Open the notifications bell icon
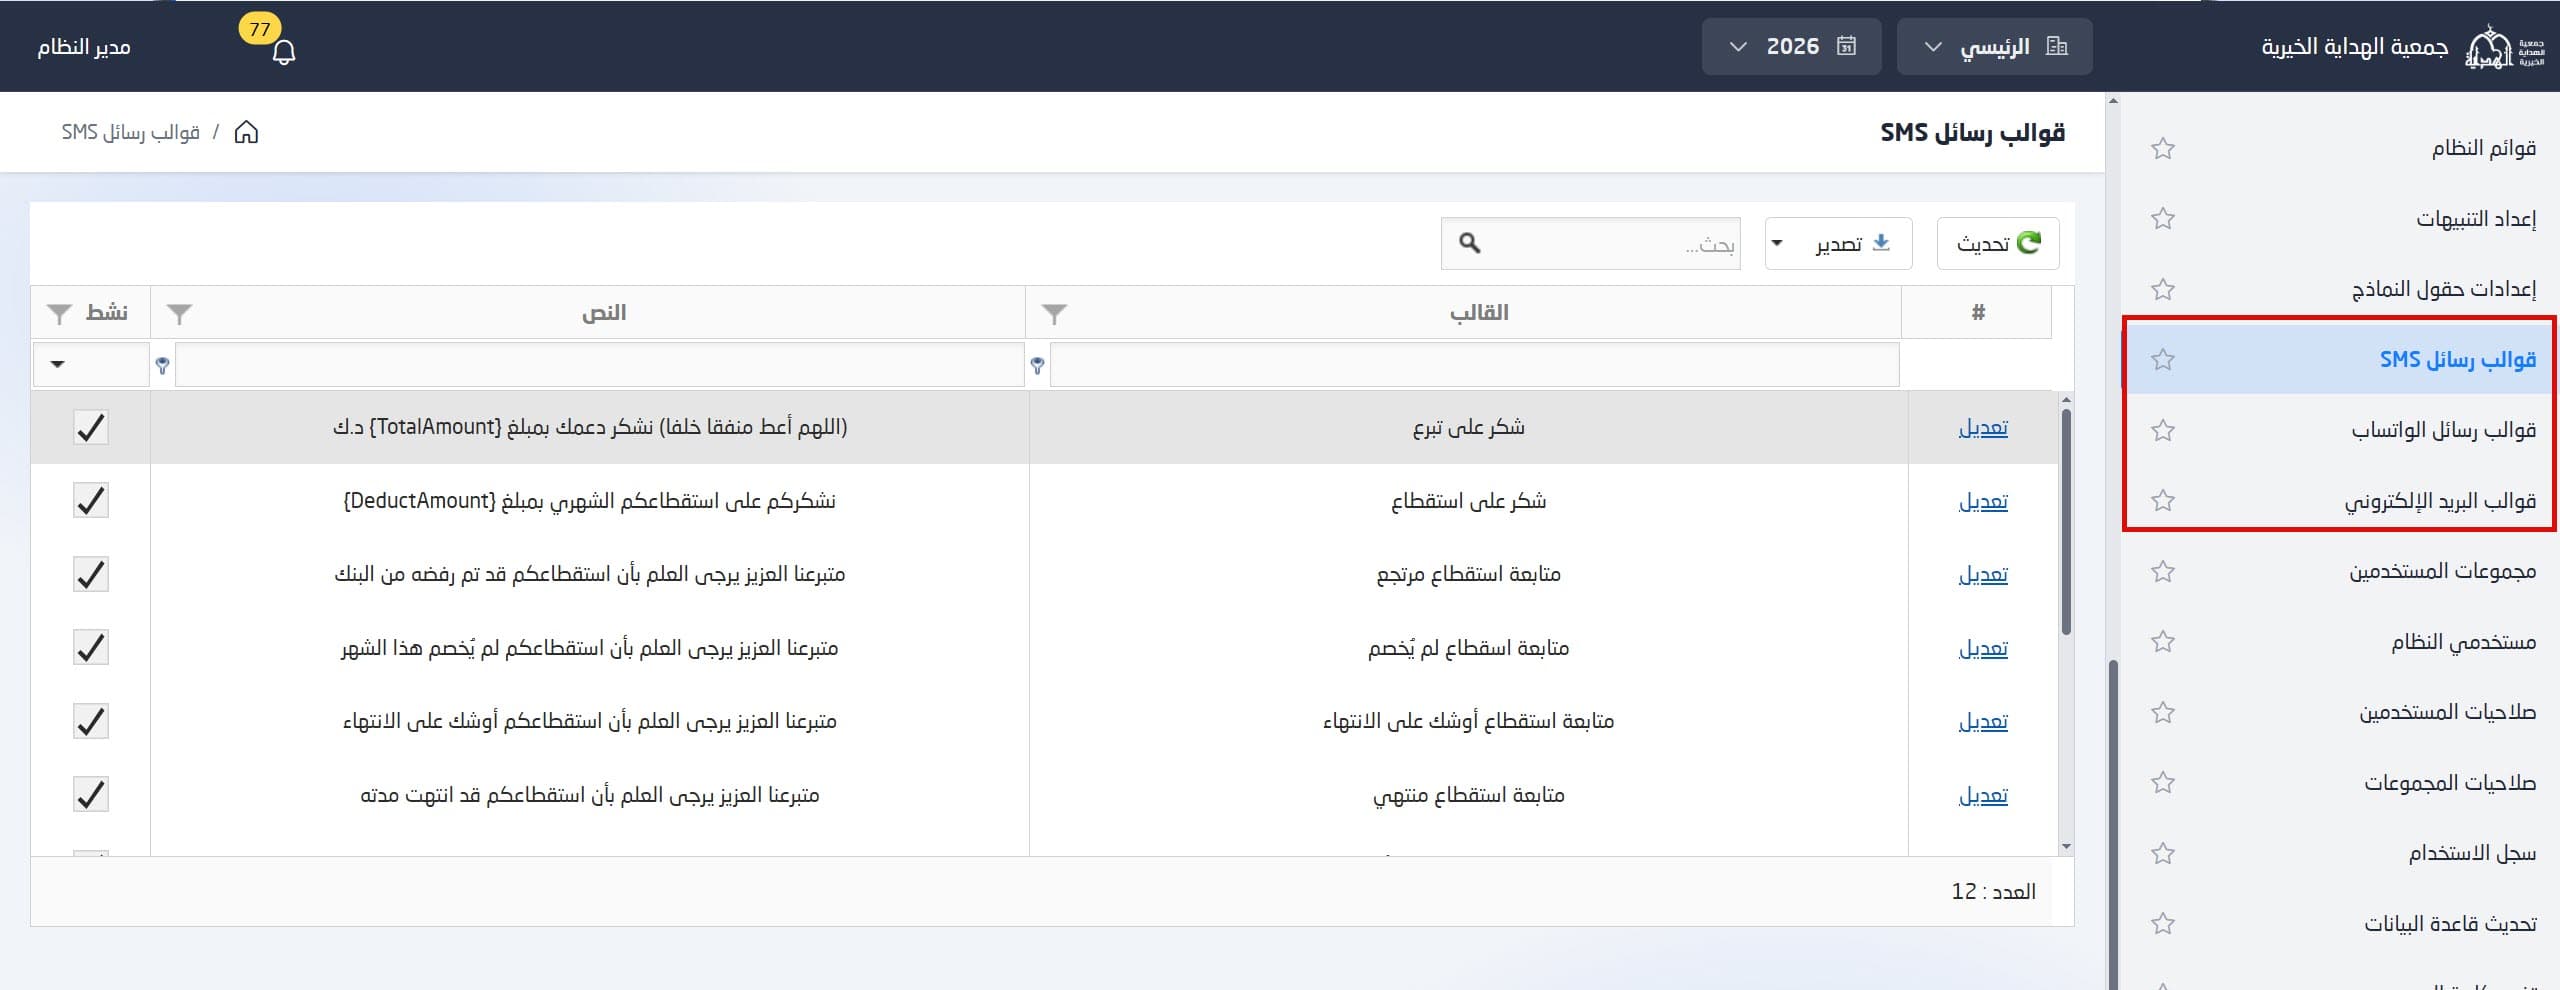Screen dimensions: 2560x990 click(x=284, y=52)
